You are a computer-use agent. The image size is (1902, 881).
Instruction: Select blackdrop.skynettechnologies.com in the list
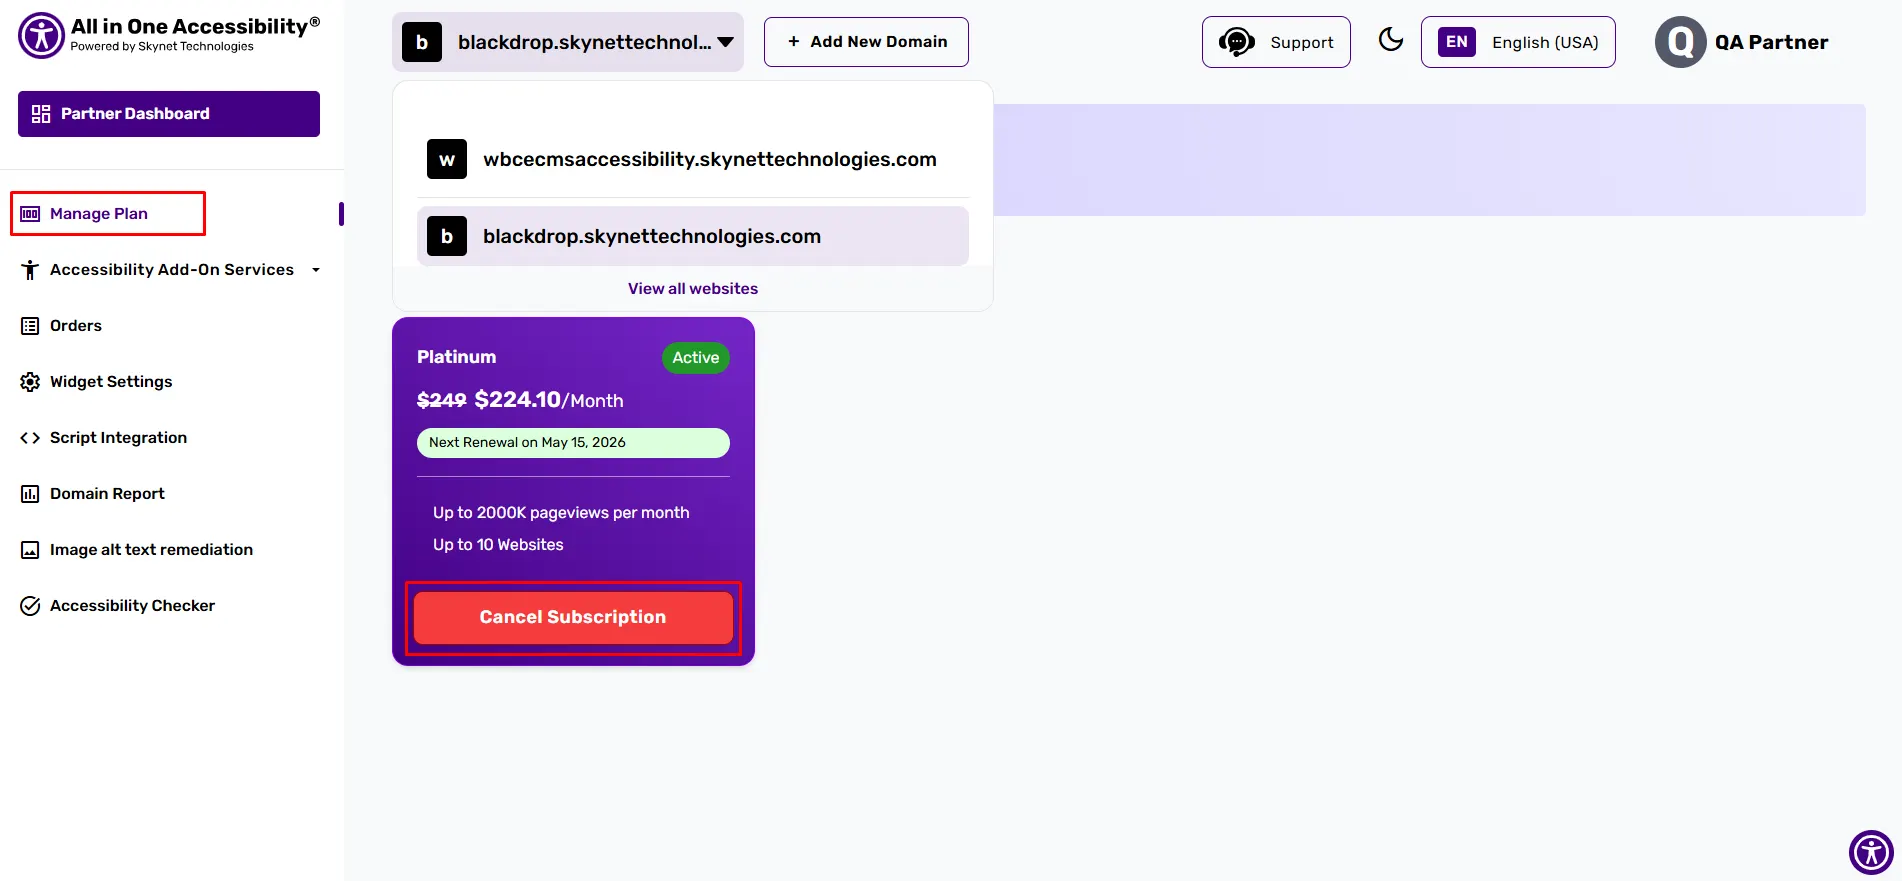693,236
